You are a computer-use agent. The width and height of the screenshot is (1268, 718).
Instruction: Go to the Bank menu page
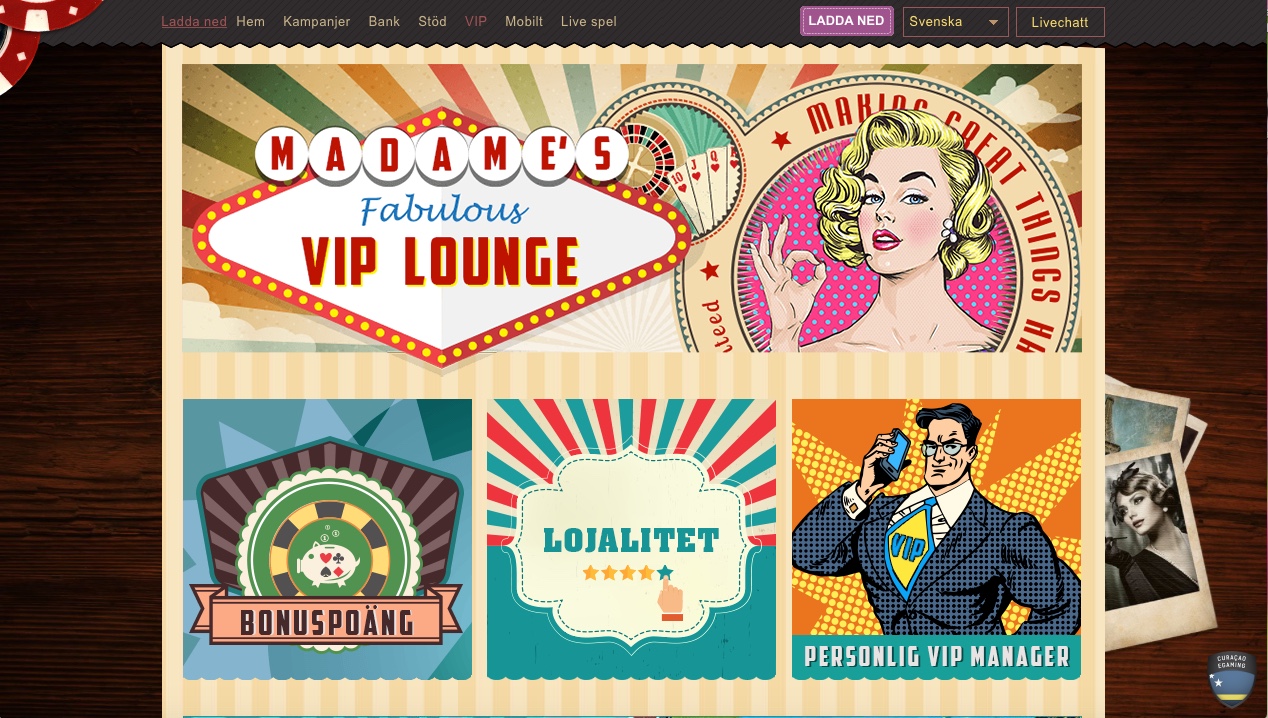click(x=384, y=21)
